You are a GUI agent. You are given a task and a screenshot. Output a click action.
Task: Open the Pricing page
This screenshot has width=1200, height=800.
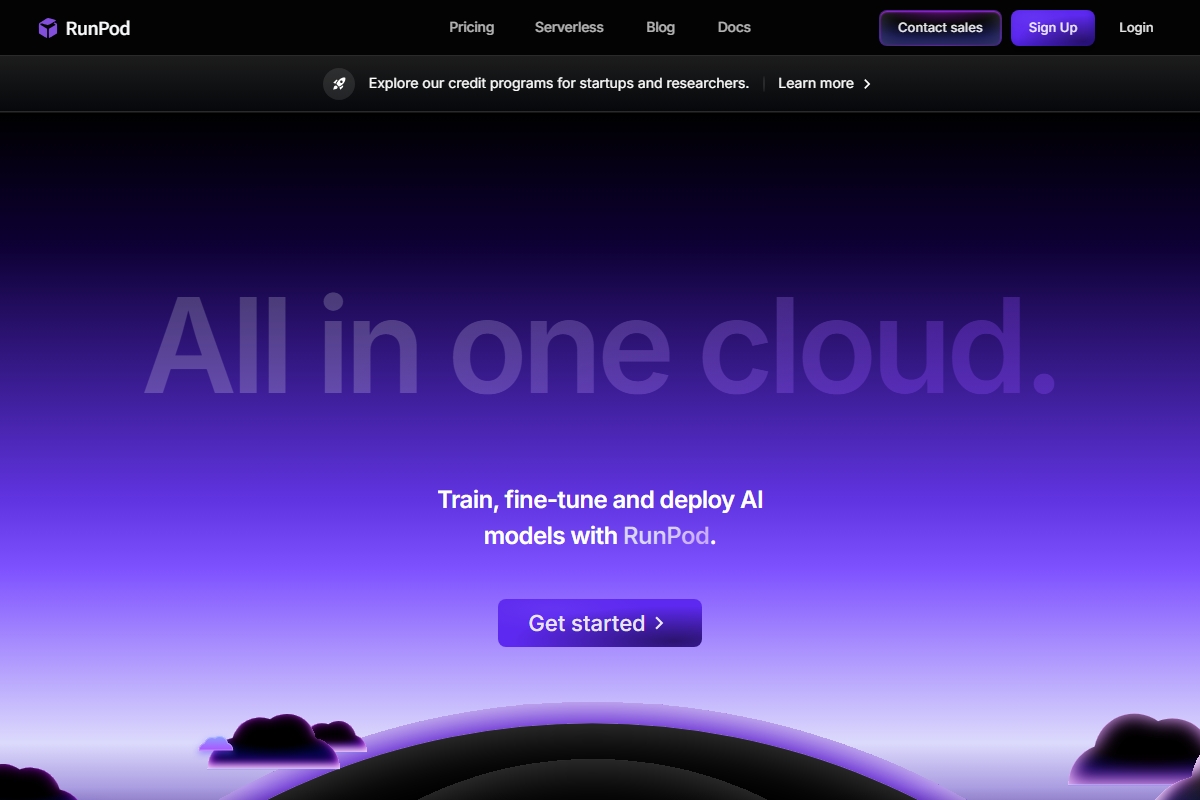tap(471, 28)
